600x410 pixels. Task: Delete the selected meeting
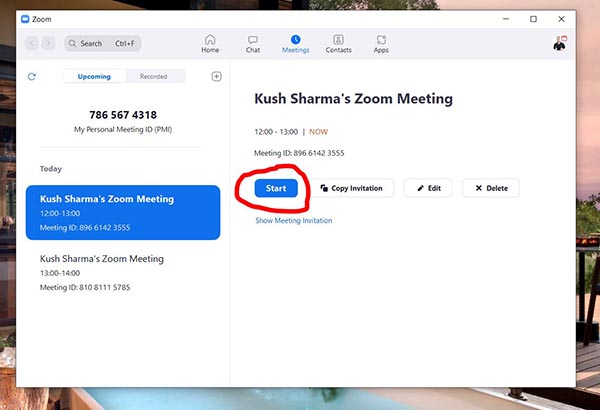pos(491,188)
